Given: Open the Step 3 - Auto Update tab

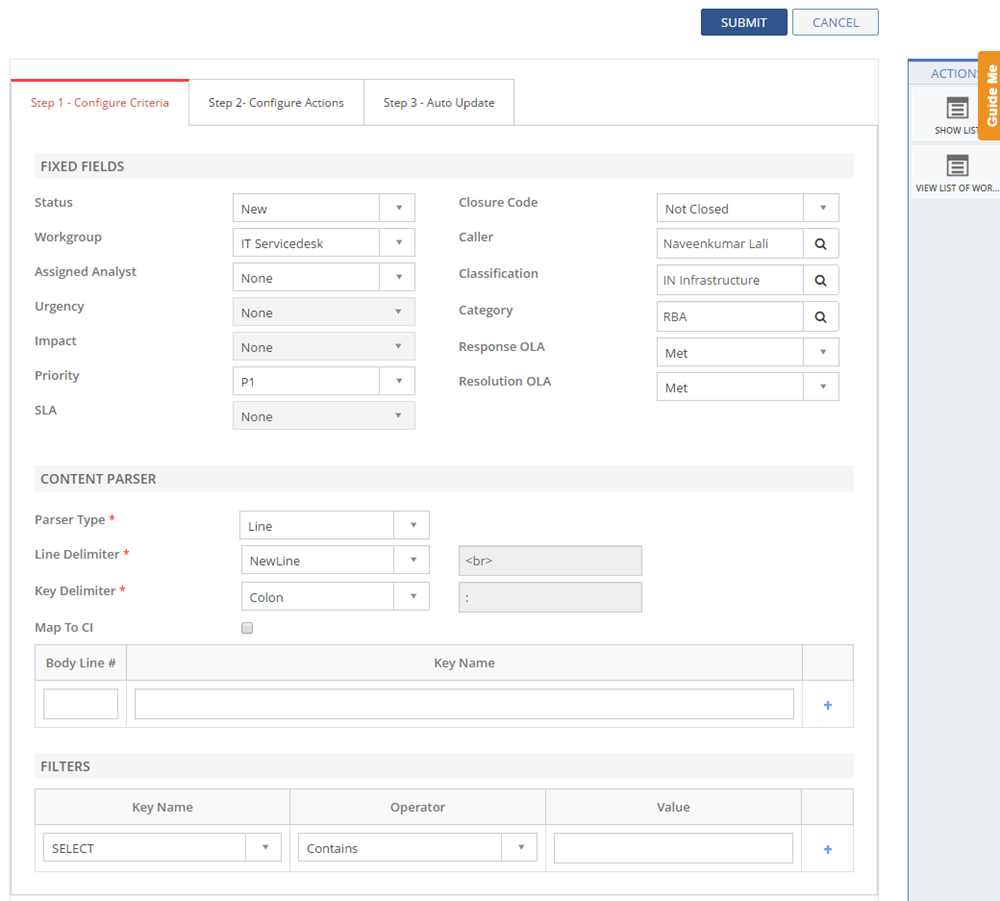Looking at the screenshot, I should point(439,103).
